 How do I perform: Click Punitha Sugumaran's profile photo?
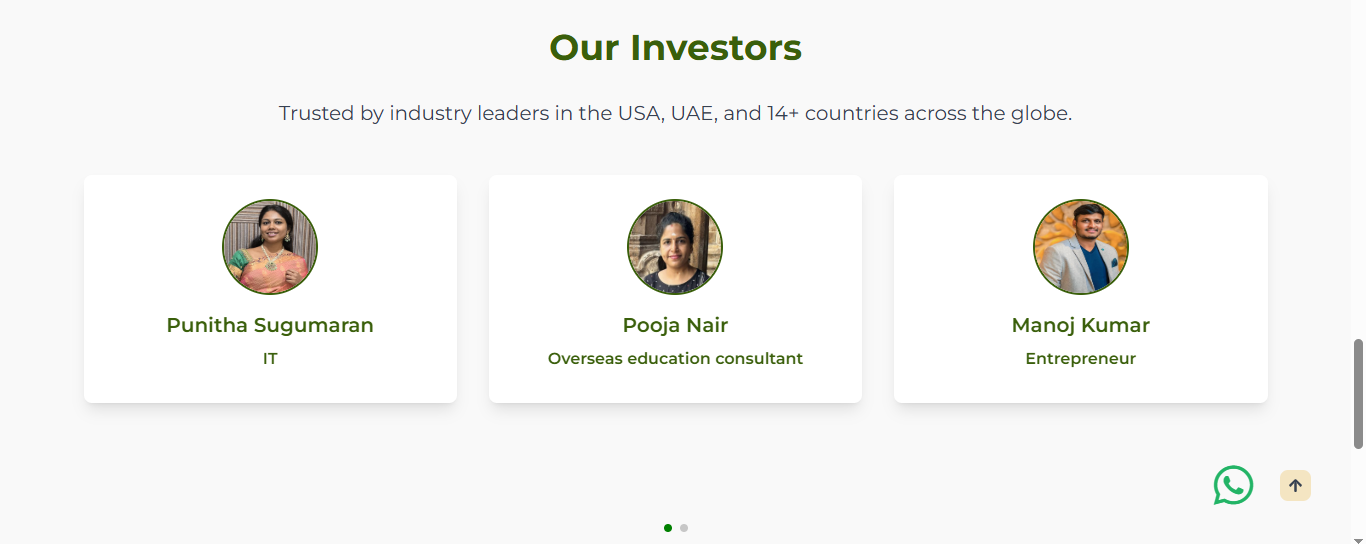click(270, 246)
